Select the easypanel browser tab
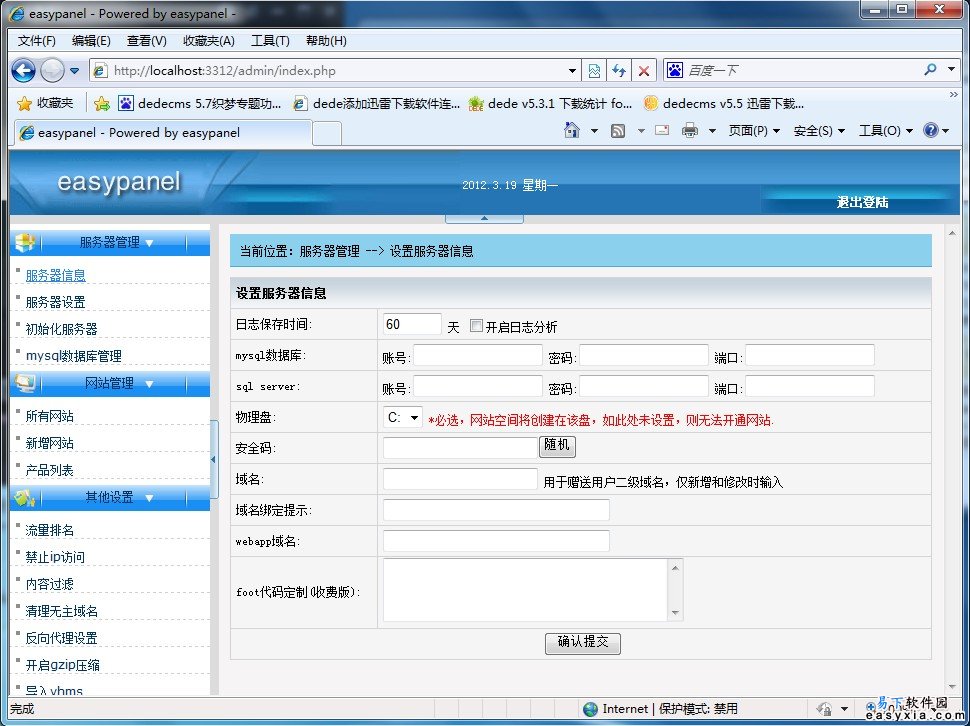The width and height of the screenshot is (970, 726). click(163, 132)
